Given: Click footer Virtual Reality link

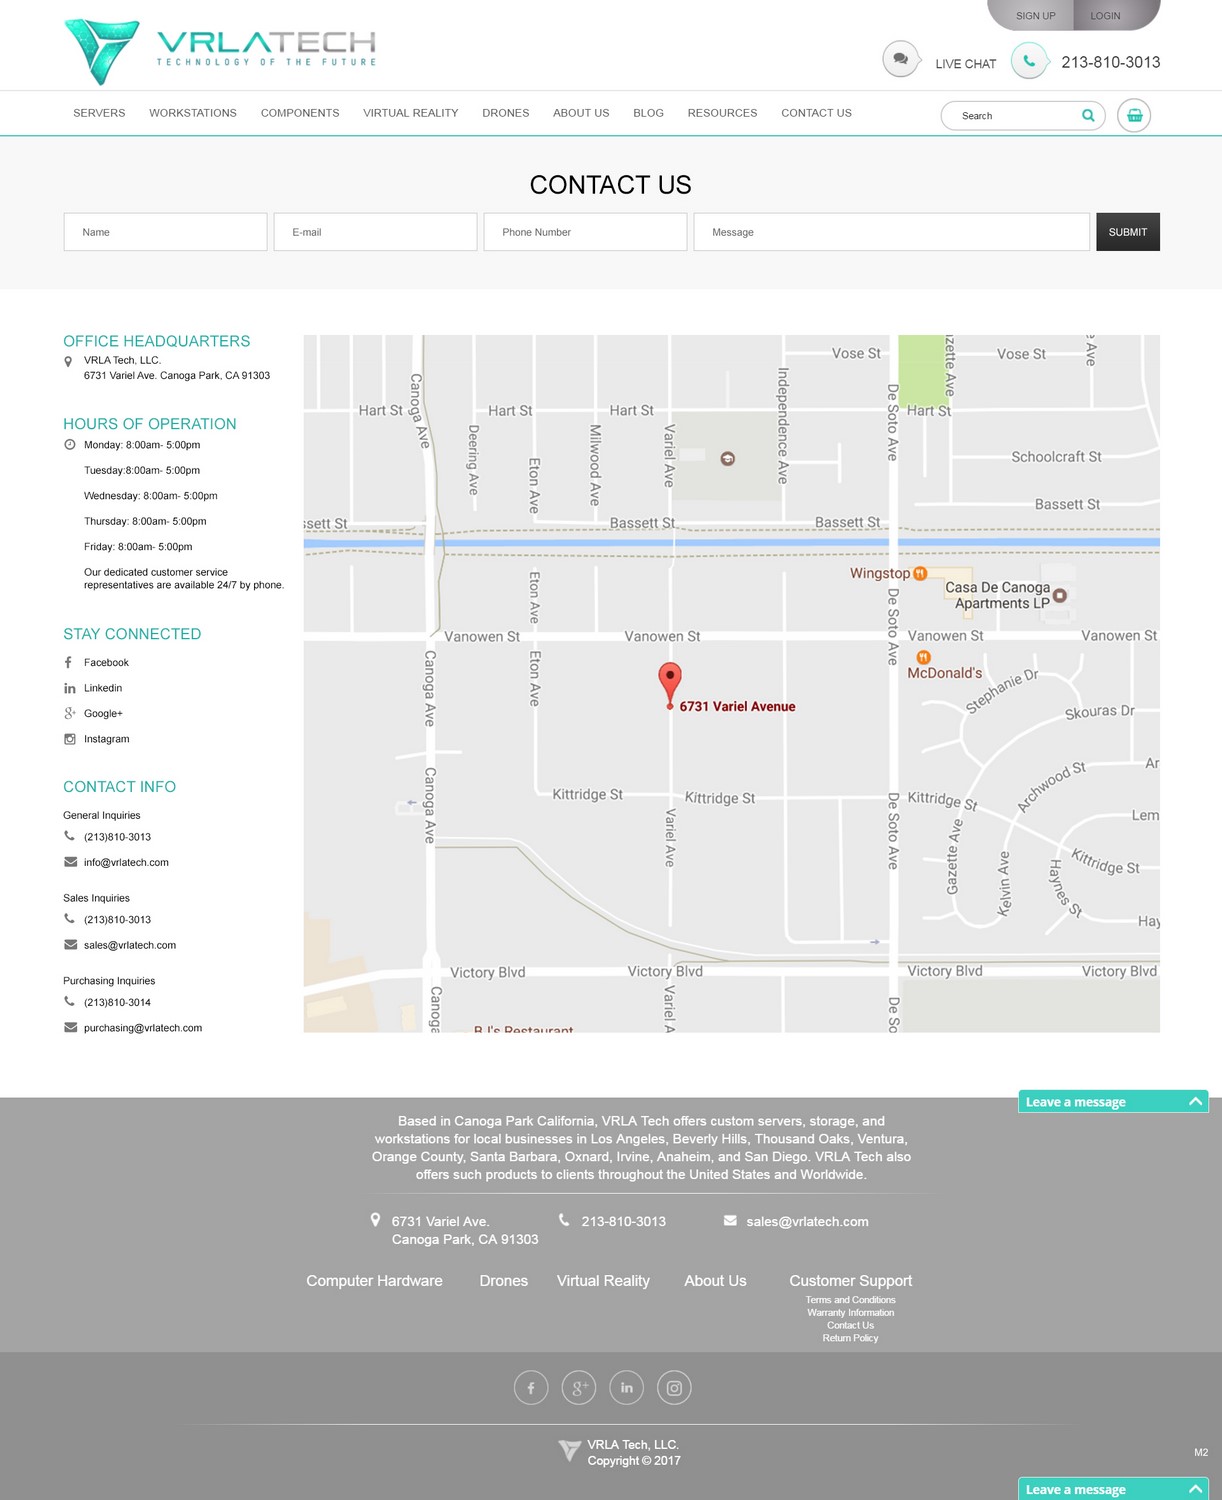Looking at the screenshot, I should click(x=603, y=1281).
